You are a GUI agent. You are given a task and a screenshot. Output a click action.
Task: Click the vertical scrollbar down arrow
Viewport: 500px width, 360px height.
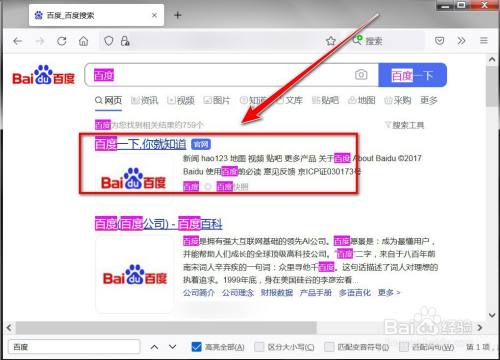tap(492, 315)
